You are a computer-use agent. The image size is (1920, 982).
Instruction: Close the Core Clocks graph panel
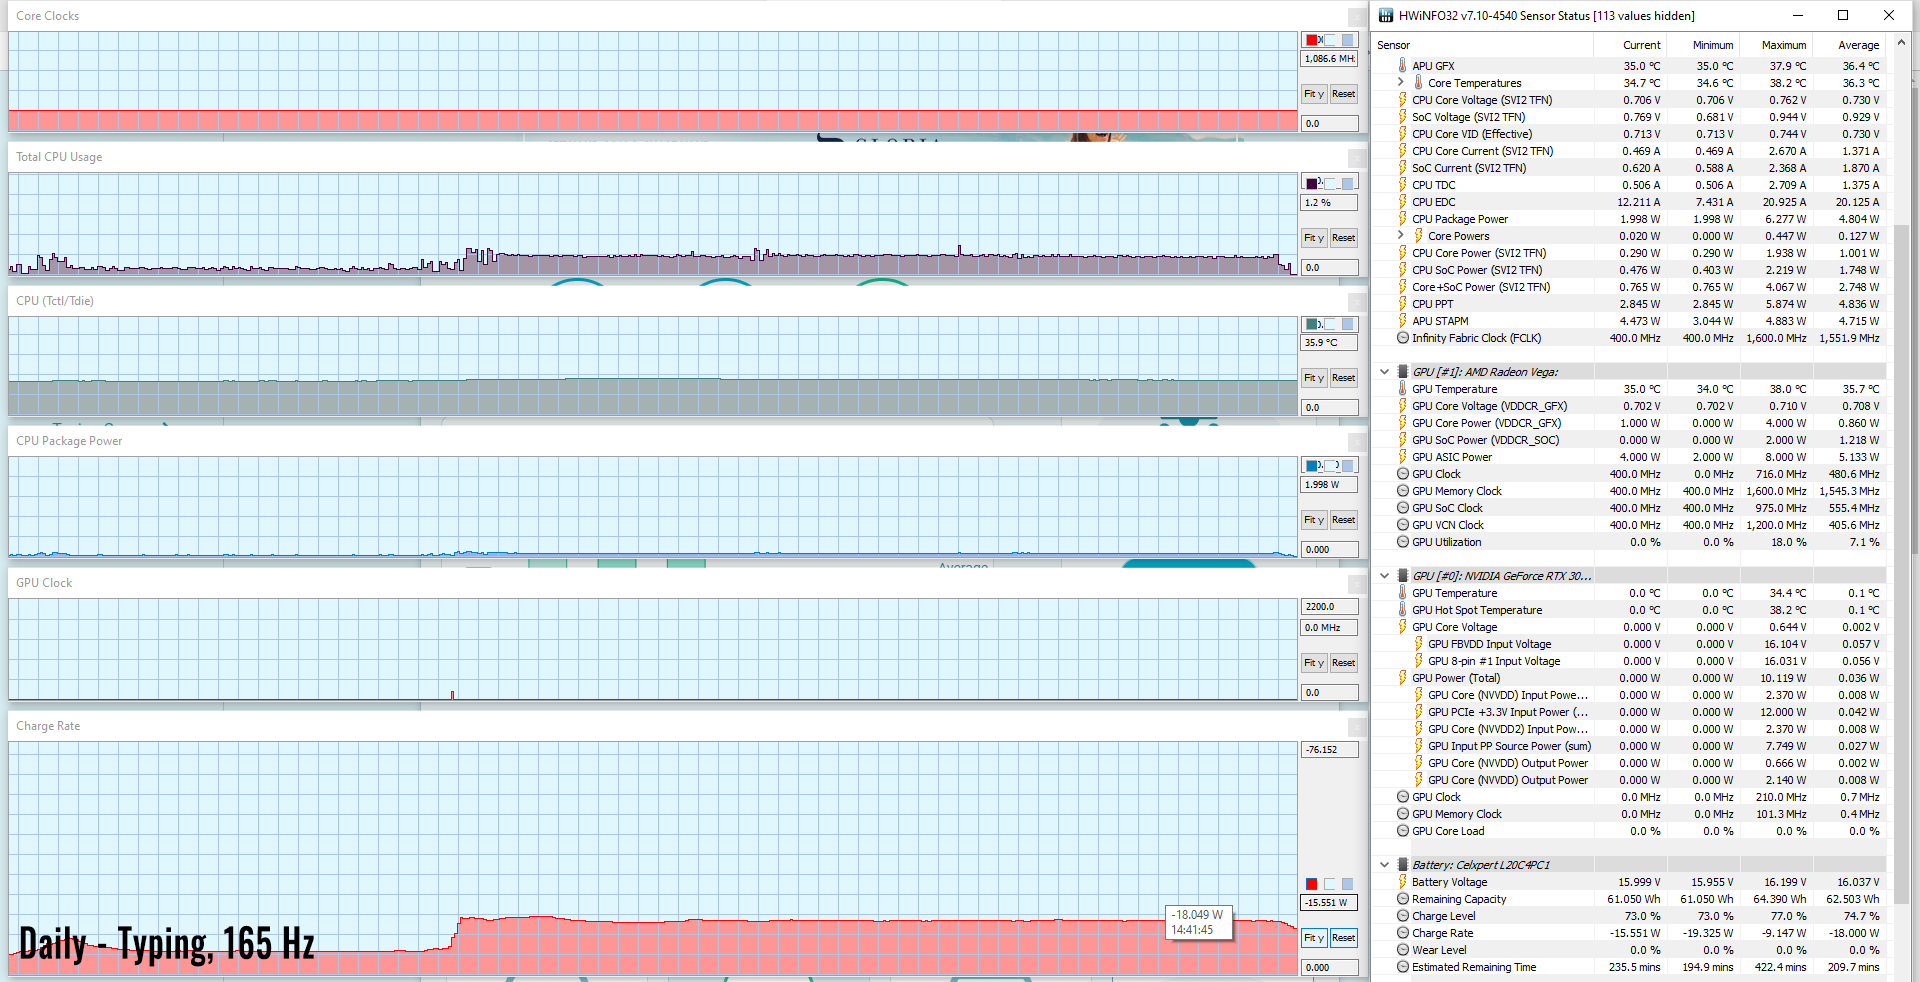pyautogui.click(x=1356, y=16)
